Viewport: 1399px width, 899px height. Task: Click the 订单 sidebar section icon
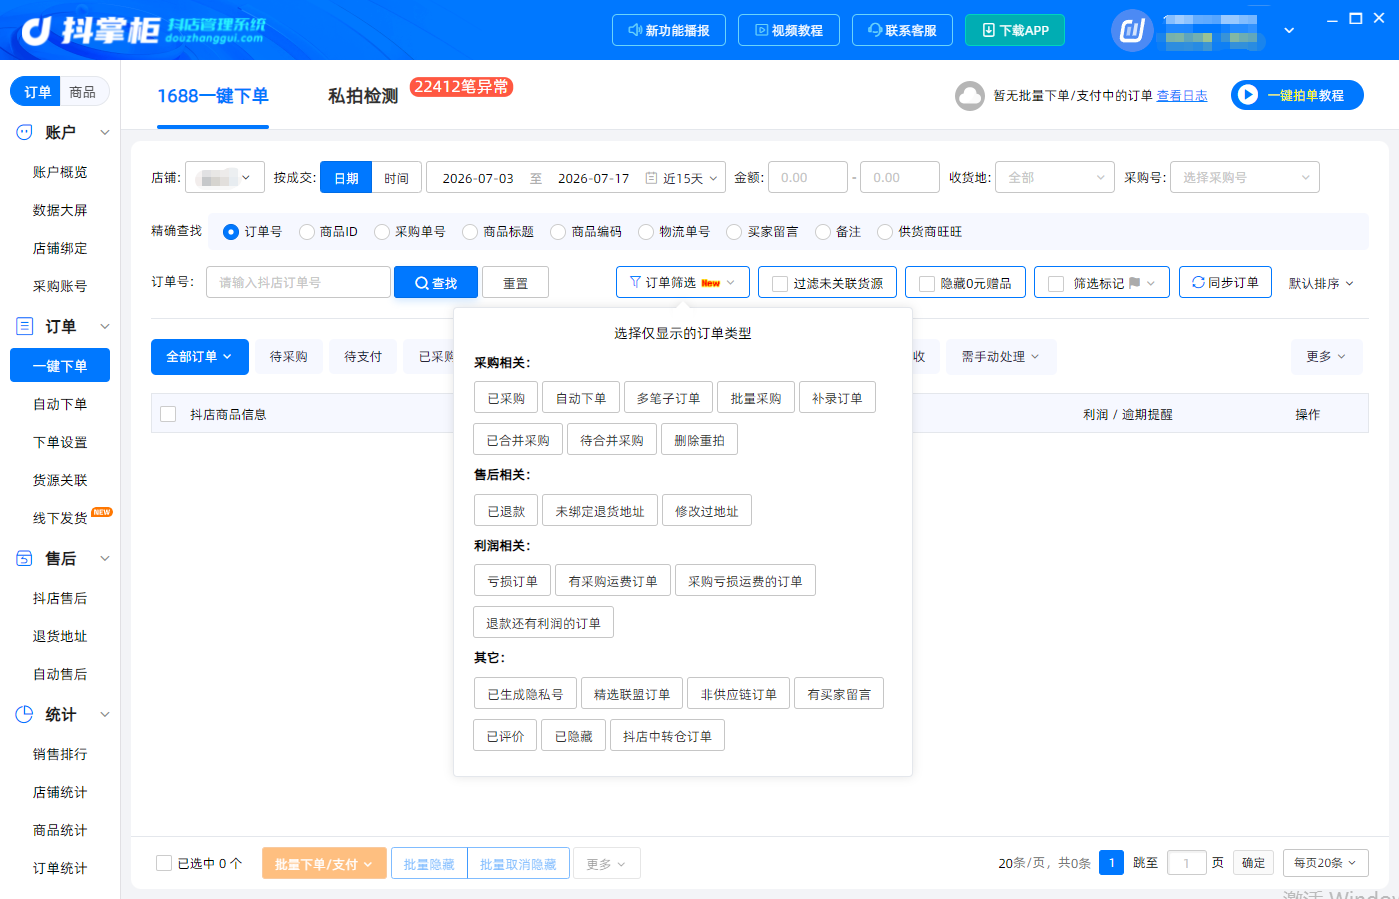pos(25,326)
